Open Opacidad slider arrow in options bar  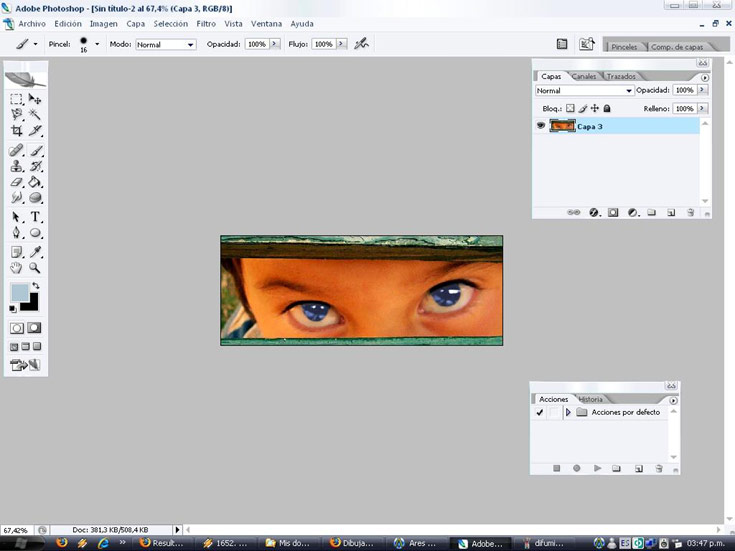click(x=275, y=44)
